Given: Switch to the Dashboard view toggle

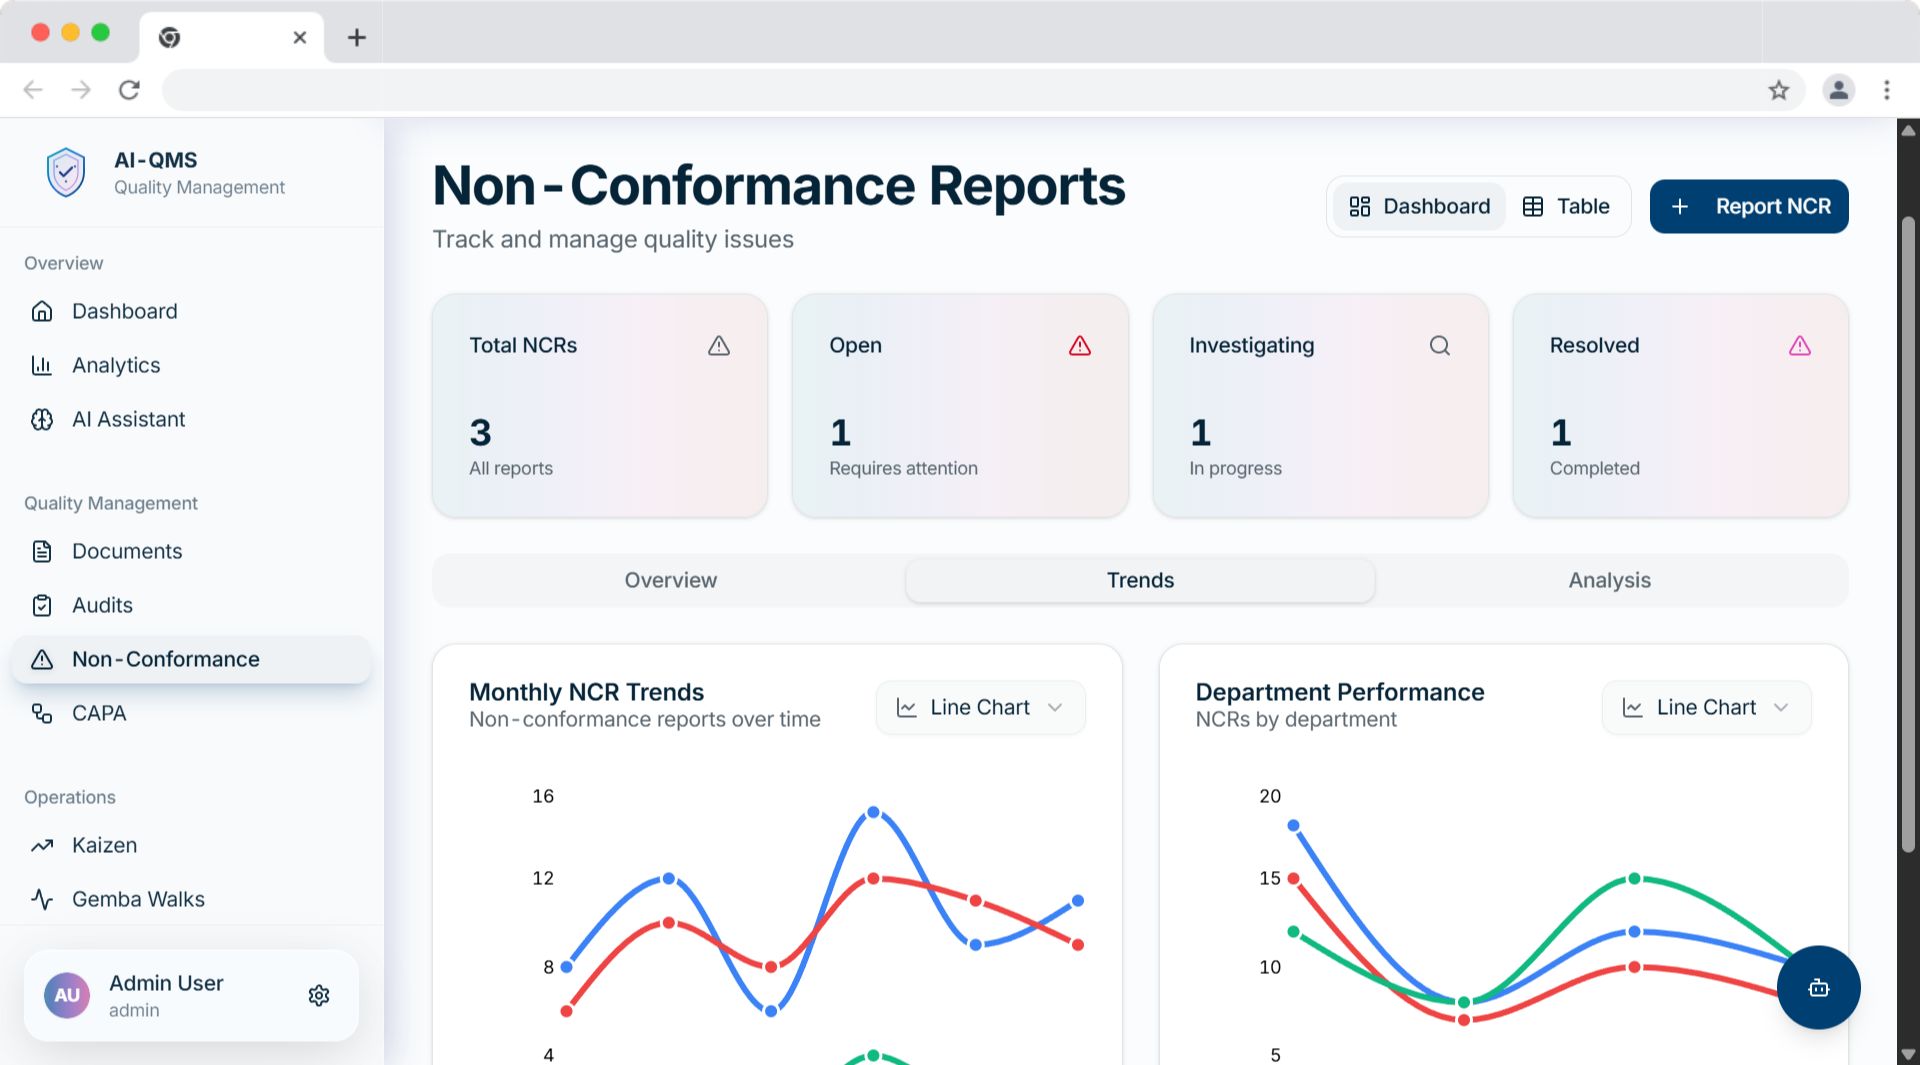Looking at the screenshot, I should tap(1419, 206).
